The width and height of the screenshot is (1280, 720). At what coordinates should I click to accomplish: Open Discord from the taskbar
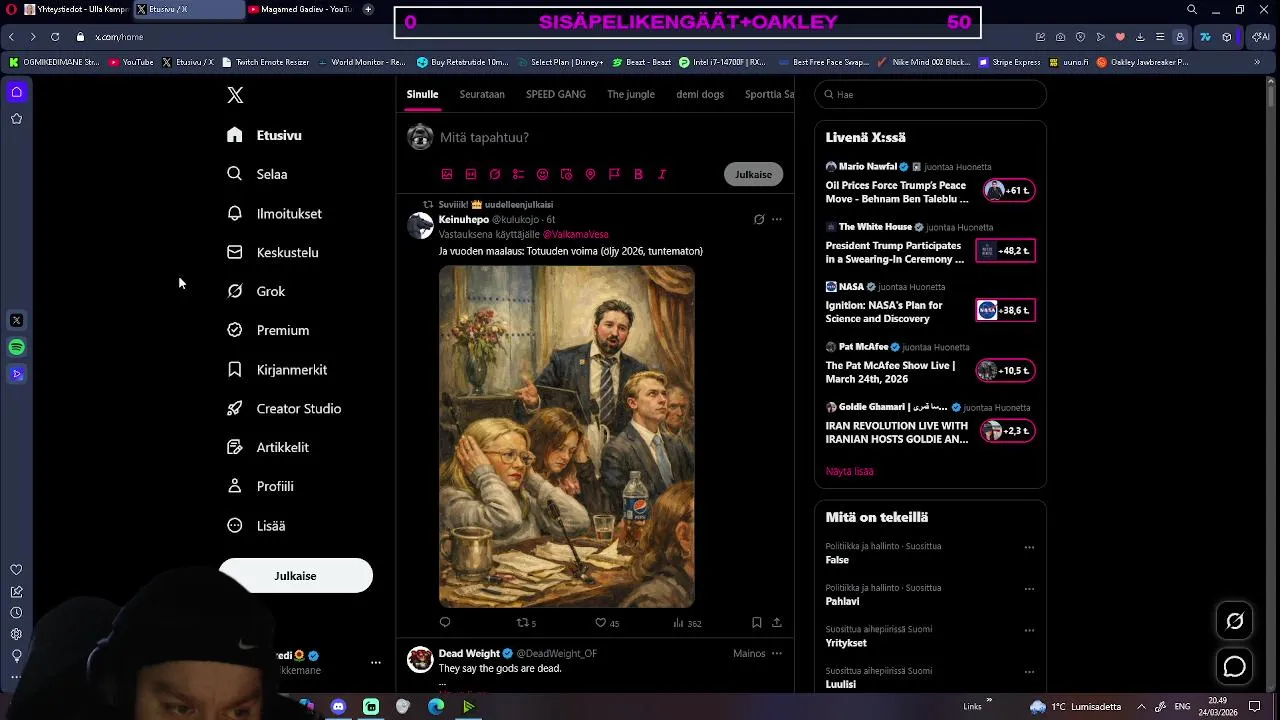point(338,707)
